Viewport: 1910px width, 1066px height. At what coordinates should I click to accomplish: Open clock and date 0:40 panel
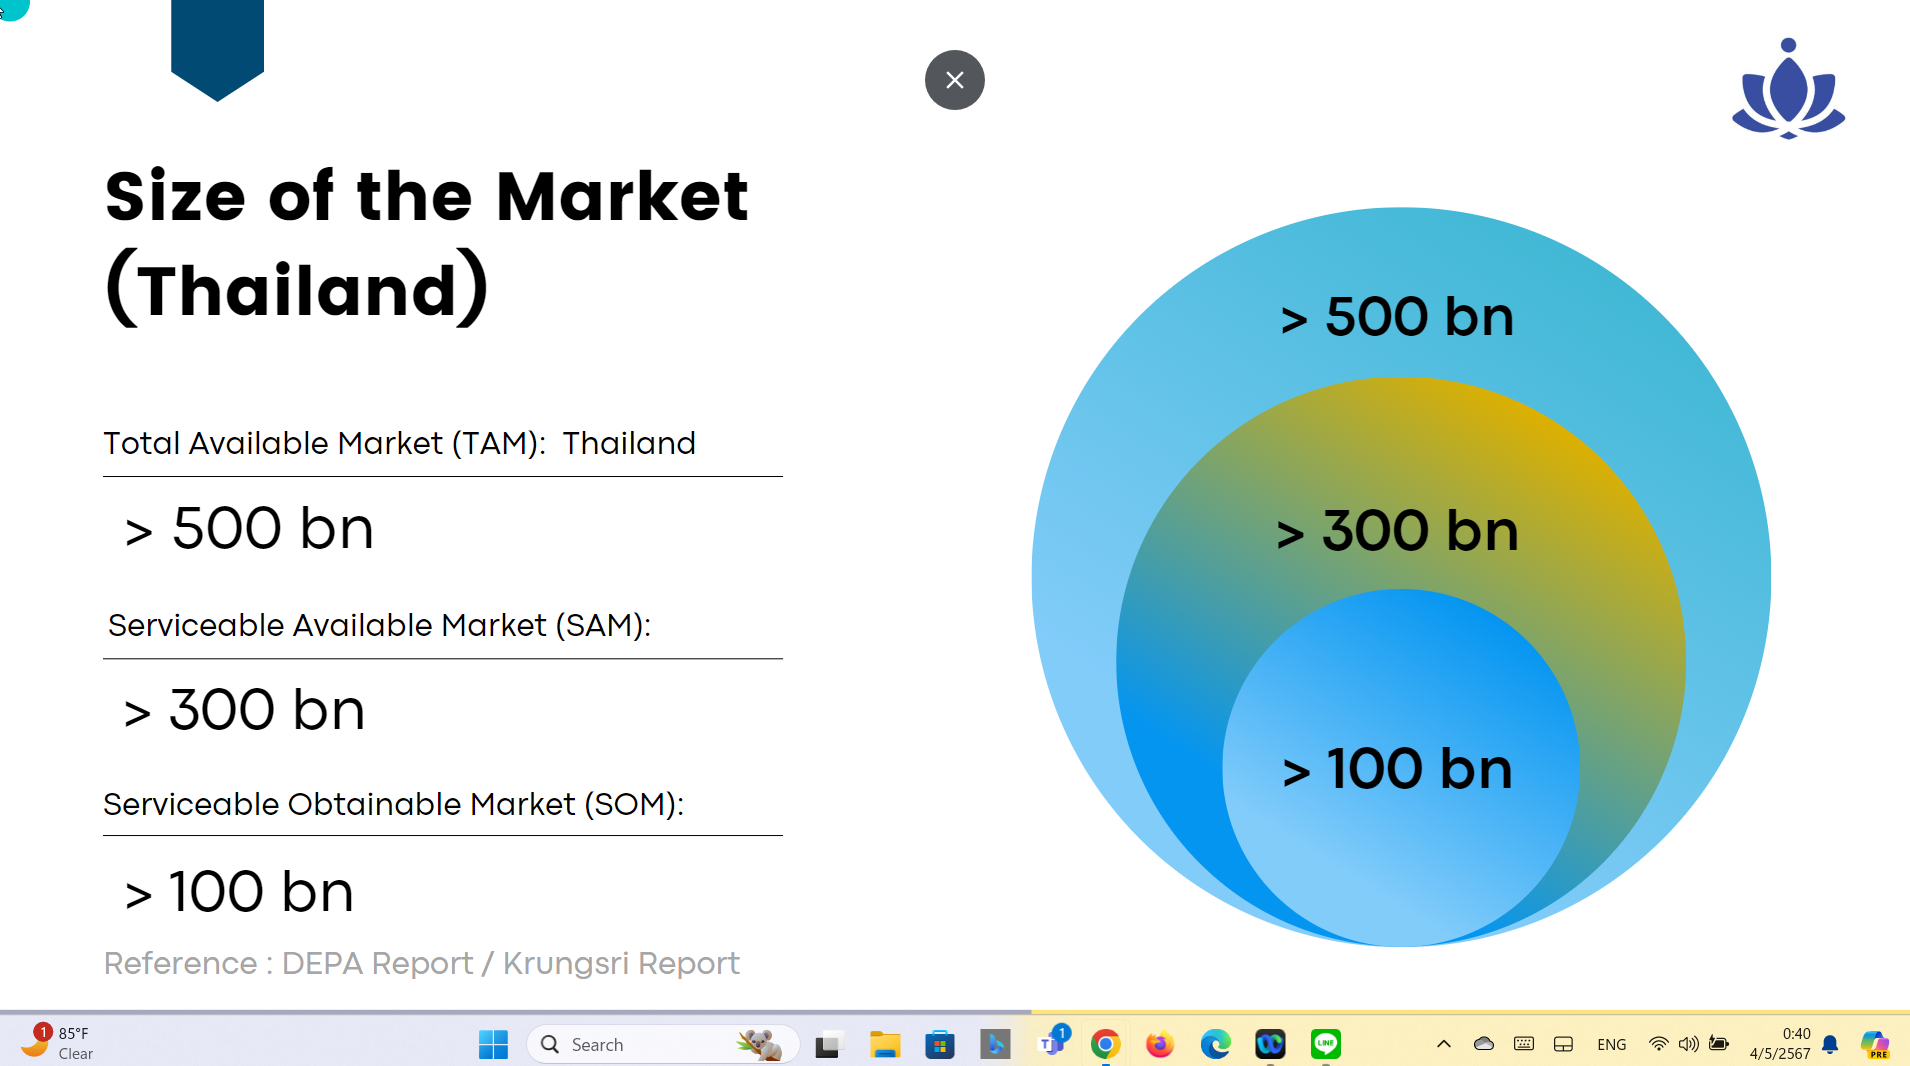tap(1780, 1044)
